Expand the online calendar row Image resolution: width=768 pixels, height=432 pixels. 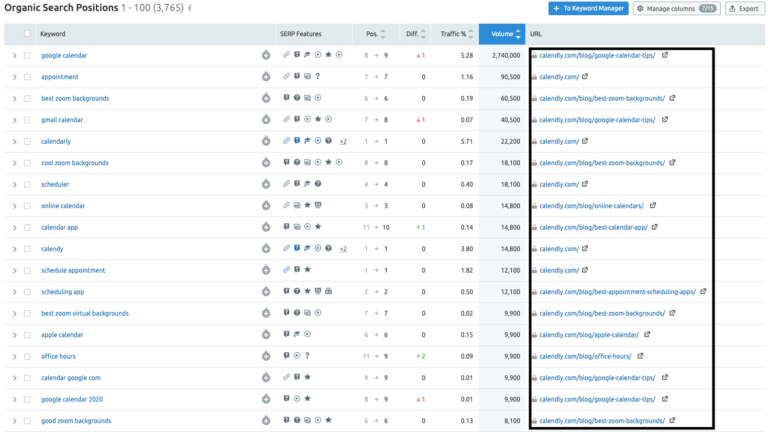pyautogui.click(x=14, y=206)
